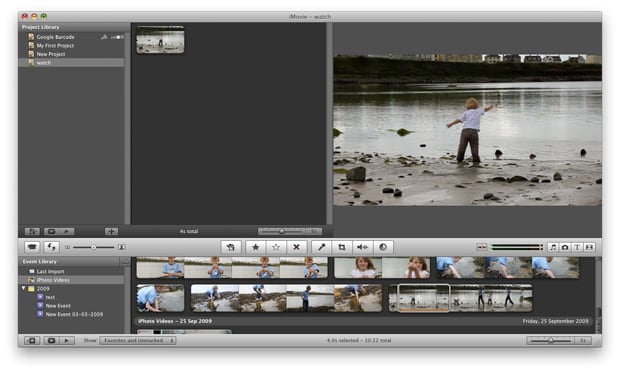
Task: Swap the Events and Projects areas
Action: [51, 247]
